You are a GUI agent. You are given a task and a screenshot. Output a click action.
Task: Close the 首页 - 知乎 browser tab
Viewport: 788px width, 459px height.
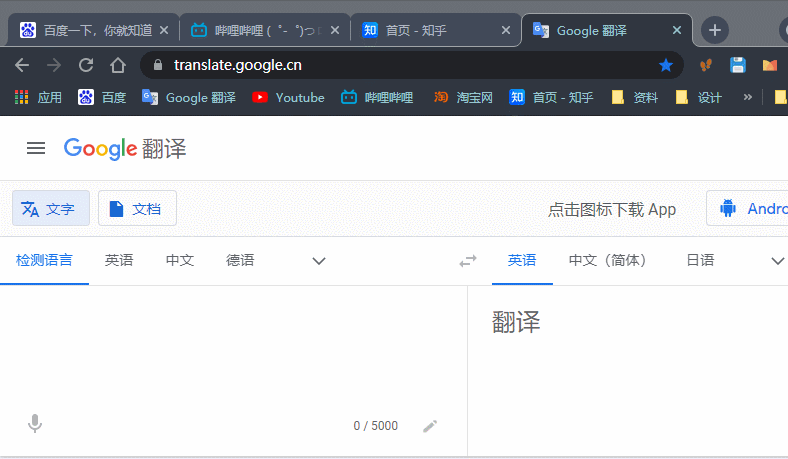(506, 30)
